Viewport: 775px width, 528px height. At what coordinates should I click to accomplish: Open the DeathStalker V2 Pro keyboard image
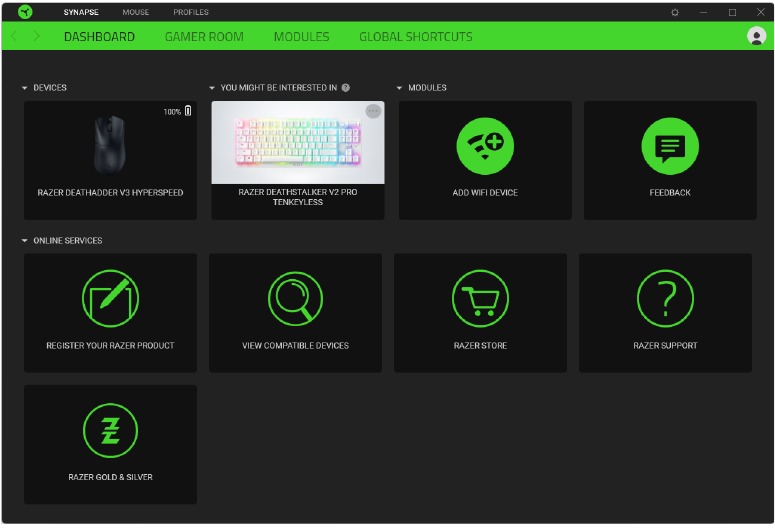(x=298, y=142)
